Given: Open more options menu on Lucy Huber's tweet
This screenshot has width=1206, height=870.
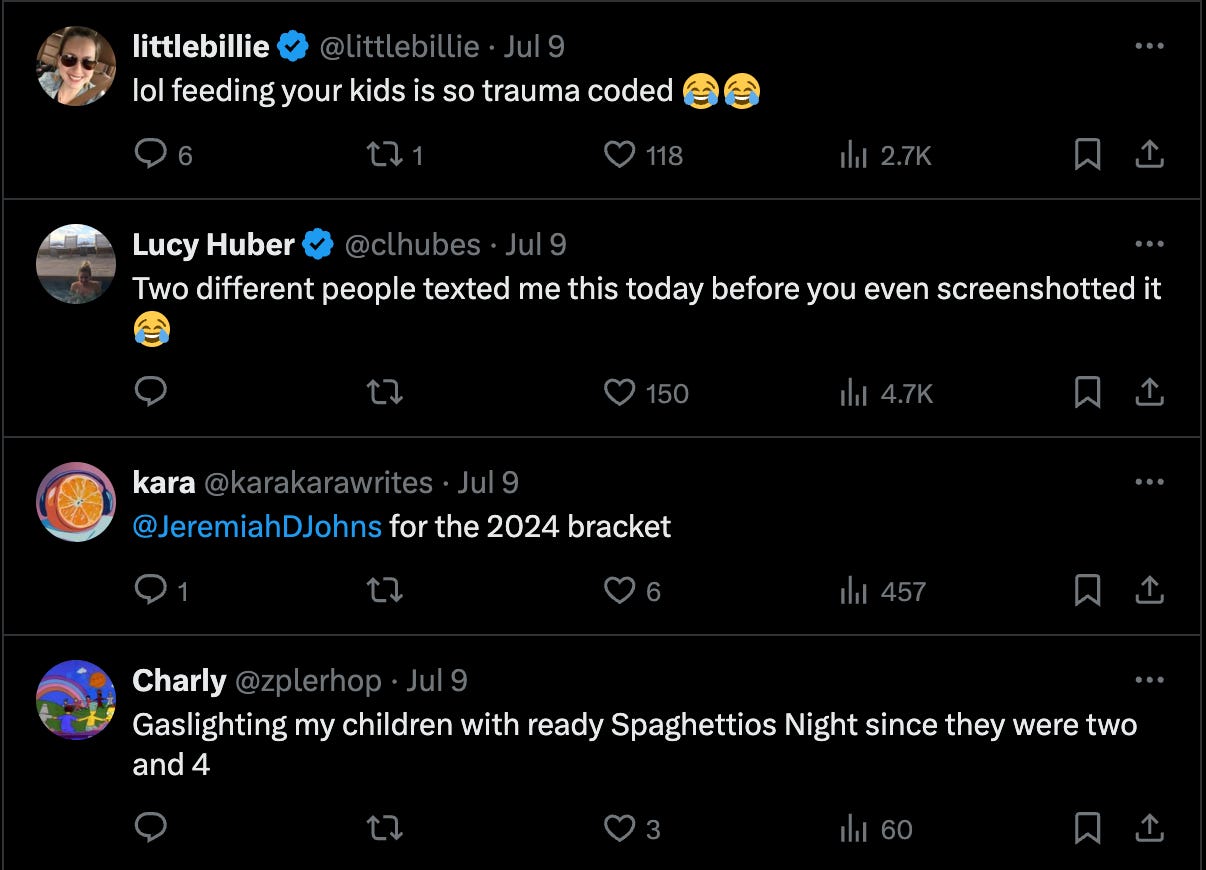Looking at the screenshot, I should click(1150, 244).
